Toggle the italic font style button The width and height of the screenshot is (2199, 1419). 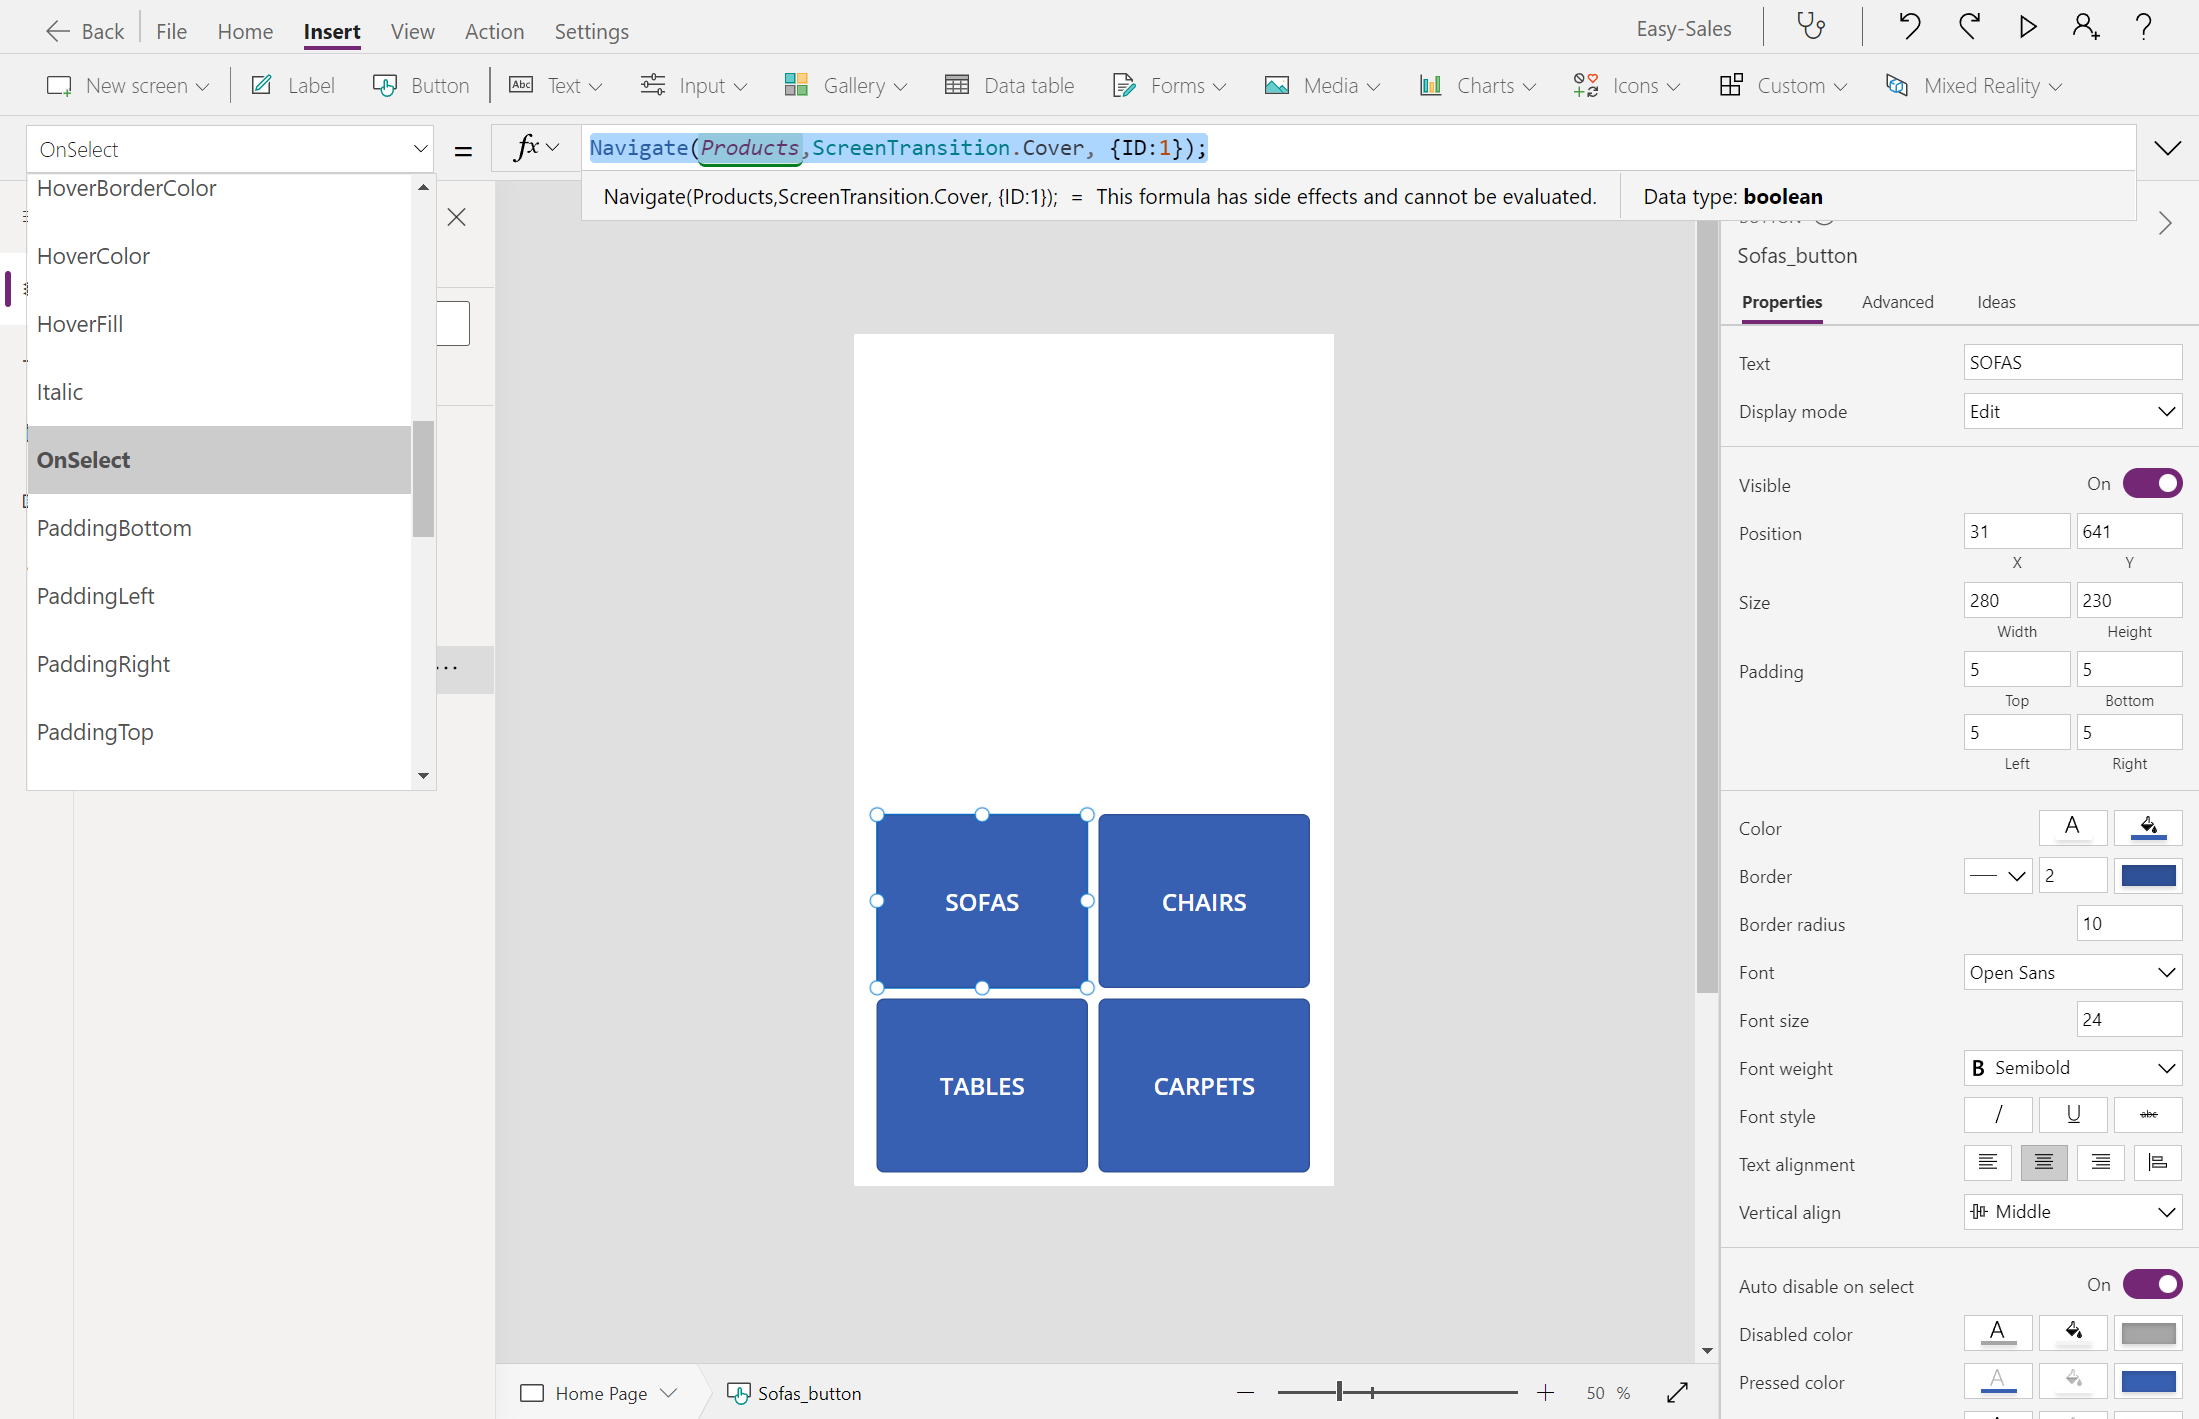(x=1997, y=1115)
